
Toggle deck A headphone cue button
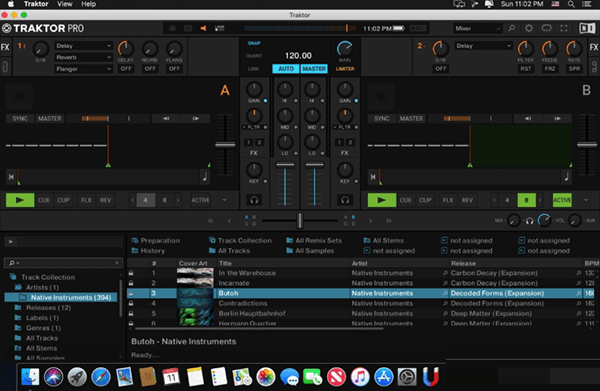[x=254, y=200]
